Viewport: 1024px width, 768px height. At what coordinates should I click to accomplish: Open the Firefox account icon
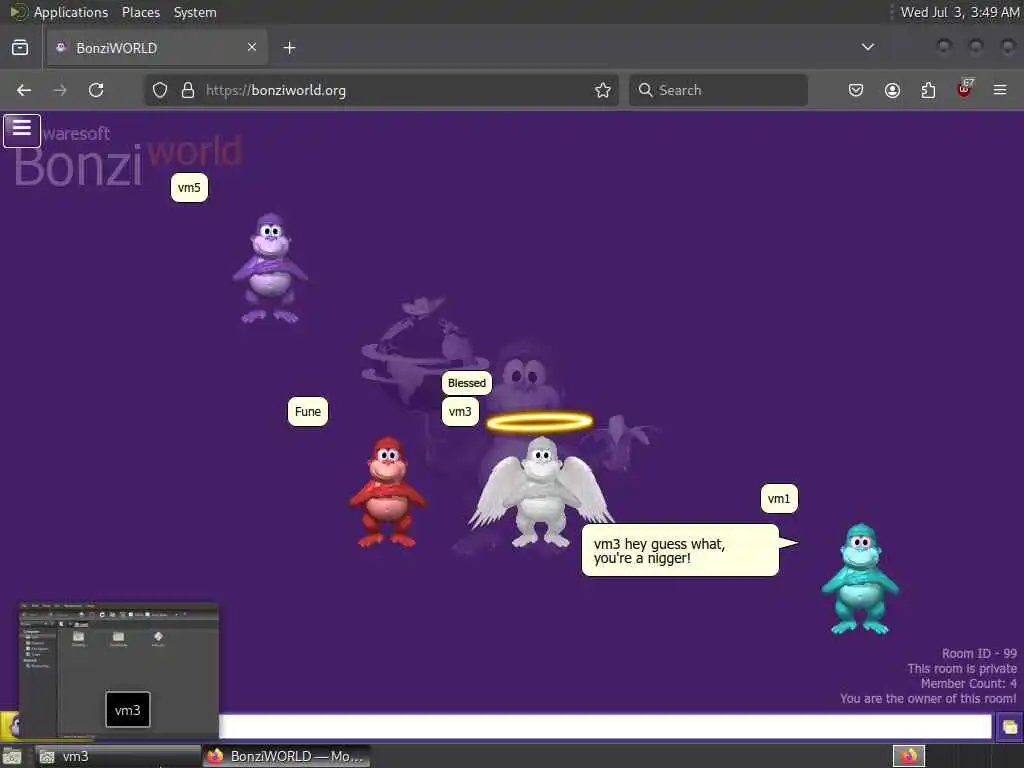(x=892, y=90)
